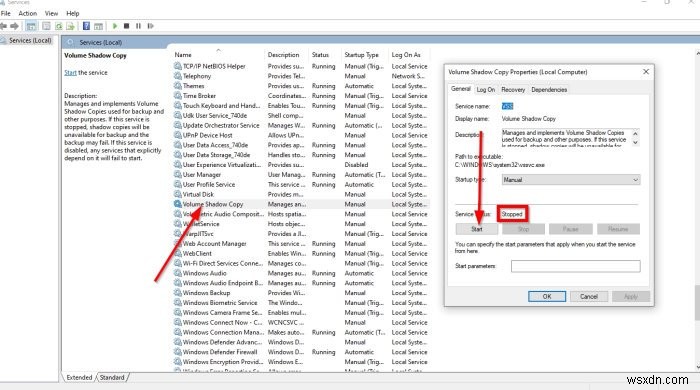Open the View menu
Image resolution: width=700 pixels, height=390 pixels.
point(51,13)
